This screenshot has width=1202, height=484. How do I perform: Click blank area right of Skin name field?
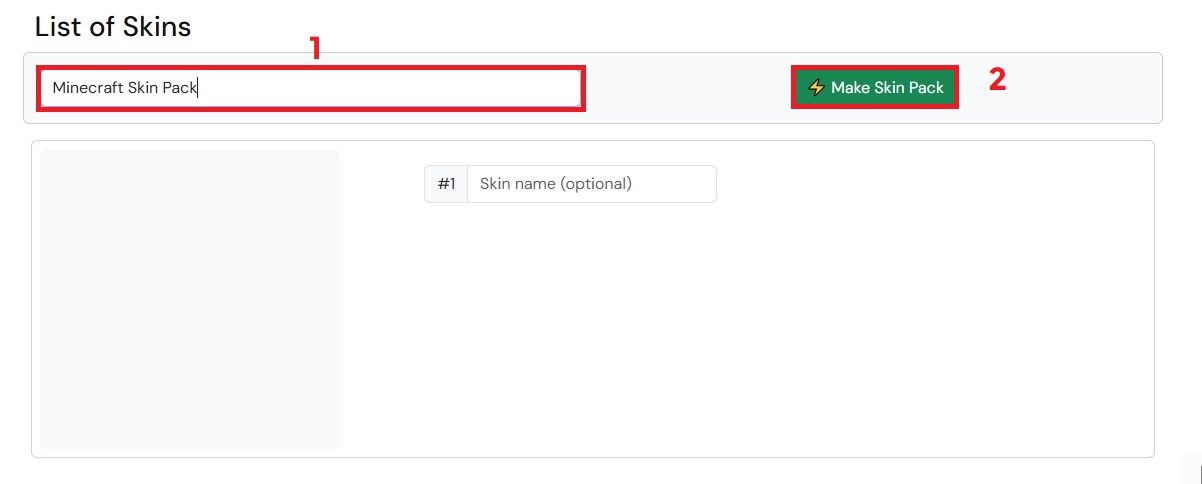tap(900, 184)
